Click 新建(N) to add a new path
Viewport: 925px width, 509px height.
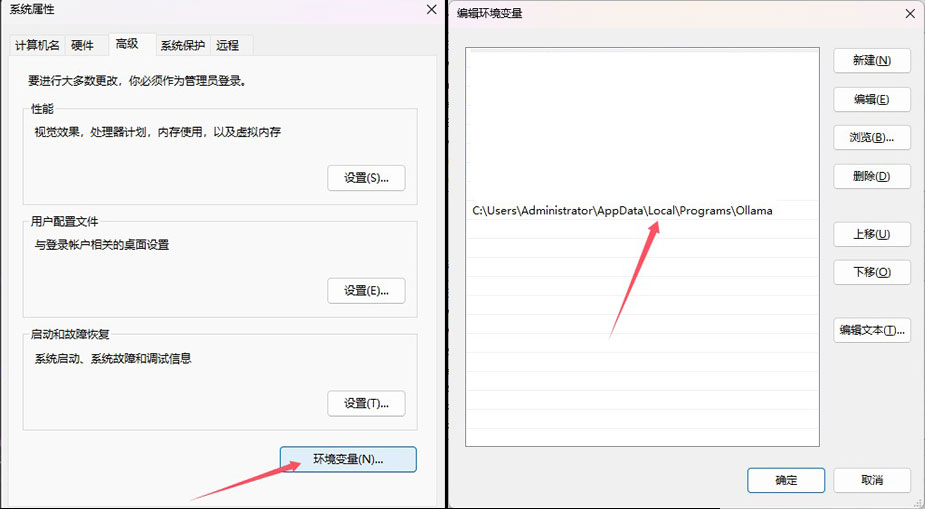872,61
